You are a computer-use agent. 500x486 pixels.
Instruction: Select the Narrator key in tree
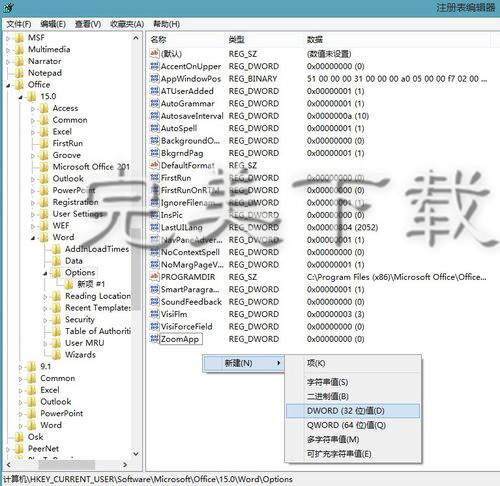45,61
